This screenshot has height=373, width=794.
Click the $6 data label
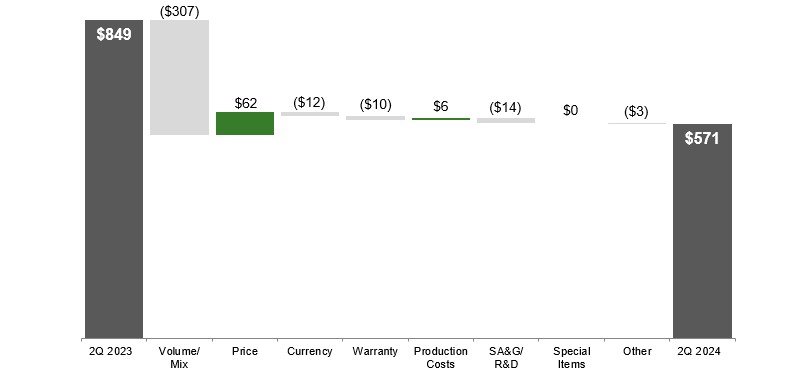pyautogui.click(x=441, y=106)
